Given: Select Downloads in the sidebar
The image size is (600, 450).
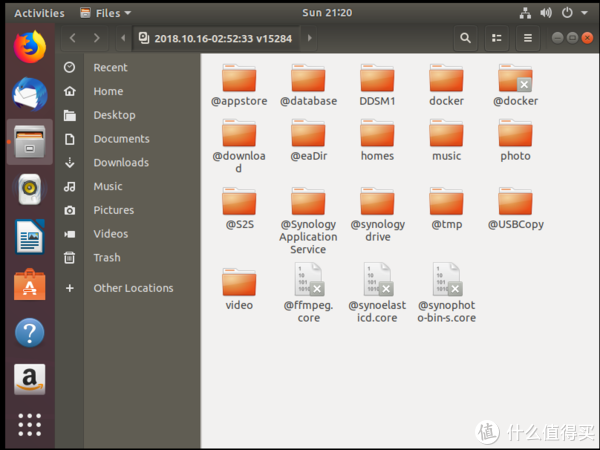Looking at the screenshot, I should (120, 162).
